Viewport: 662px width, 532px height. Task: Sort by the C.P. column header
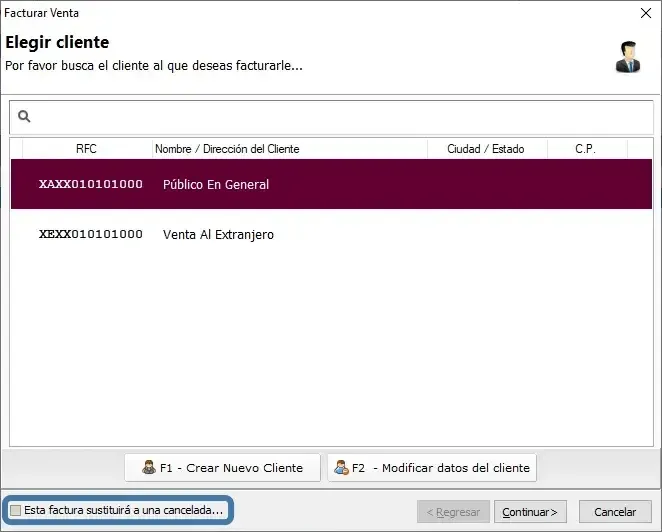[x=587, y=149]
